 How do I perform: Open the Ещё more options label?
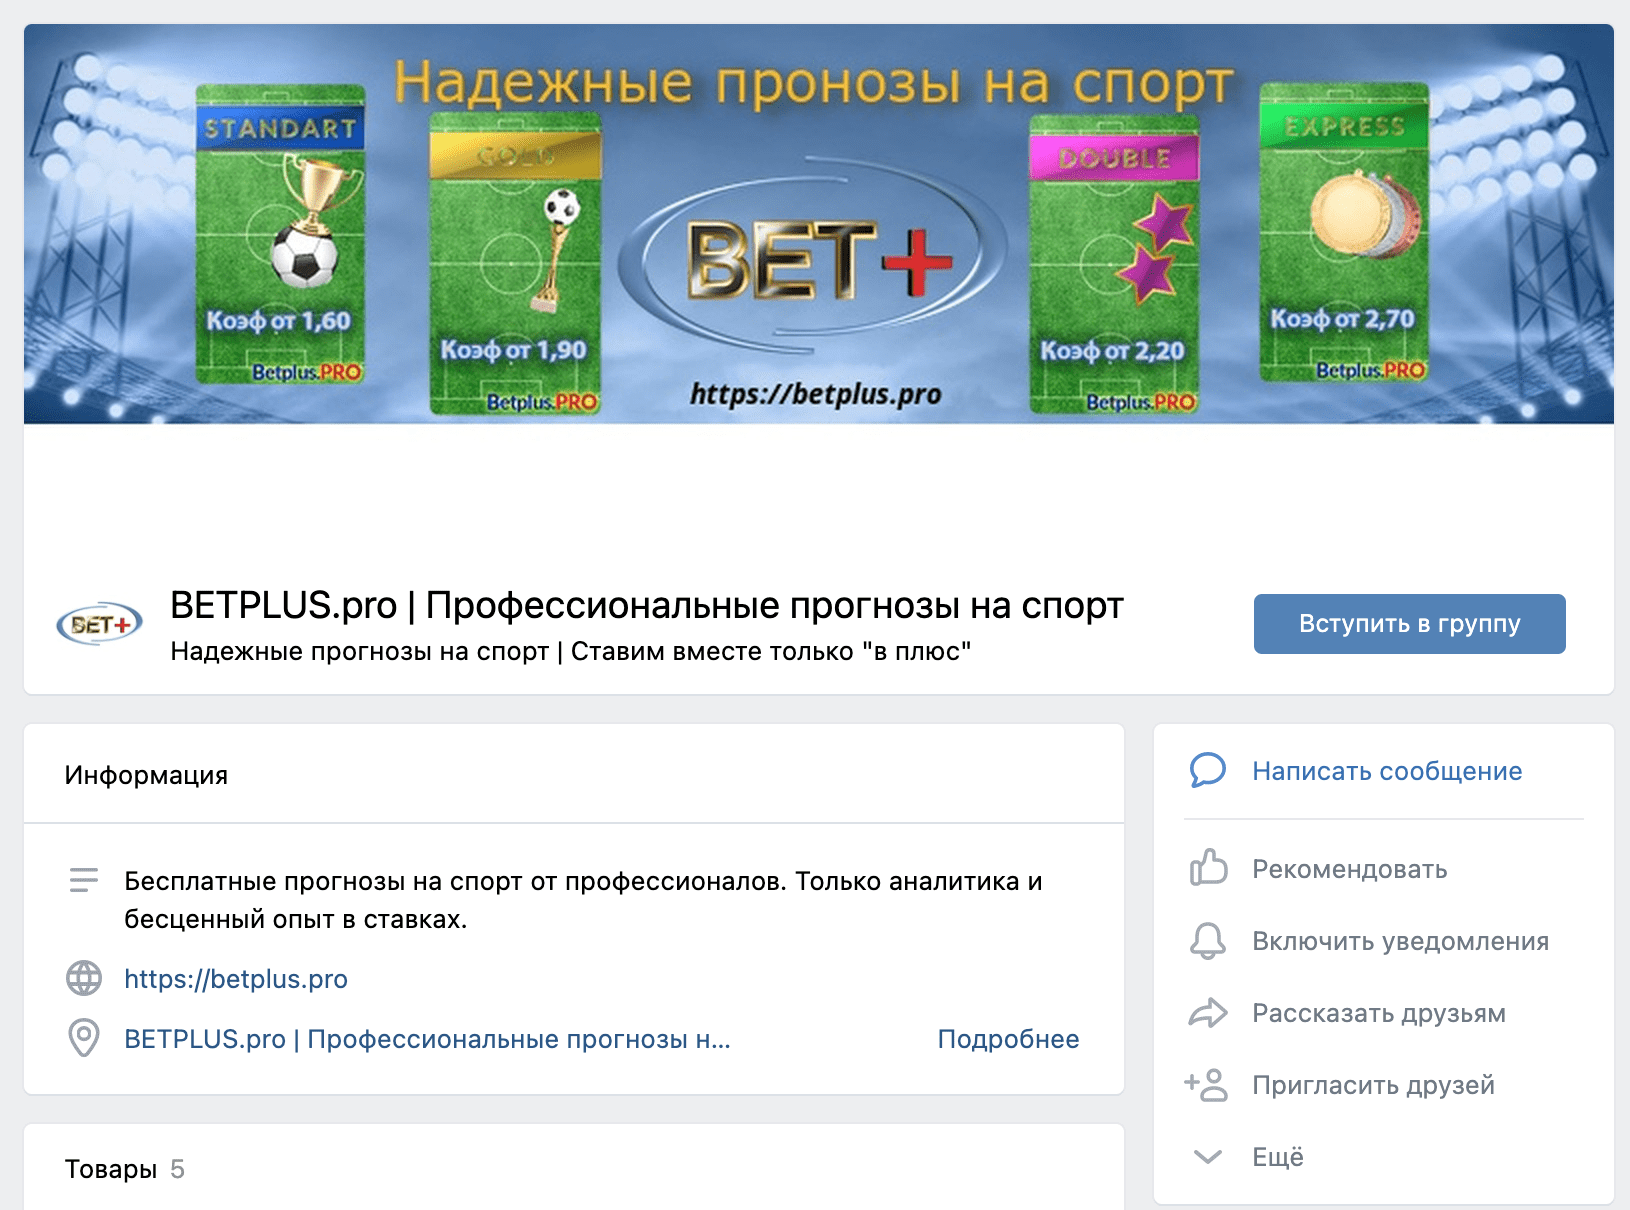point(1278,1157)
